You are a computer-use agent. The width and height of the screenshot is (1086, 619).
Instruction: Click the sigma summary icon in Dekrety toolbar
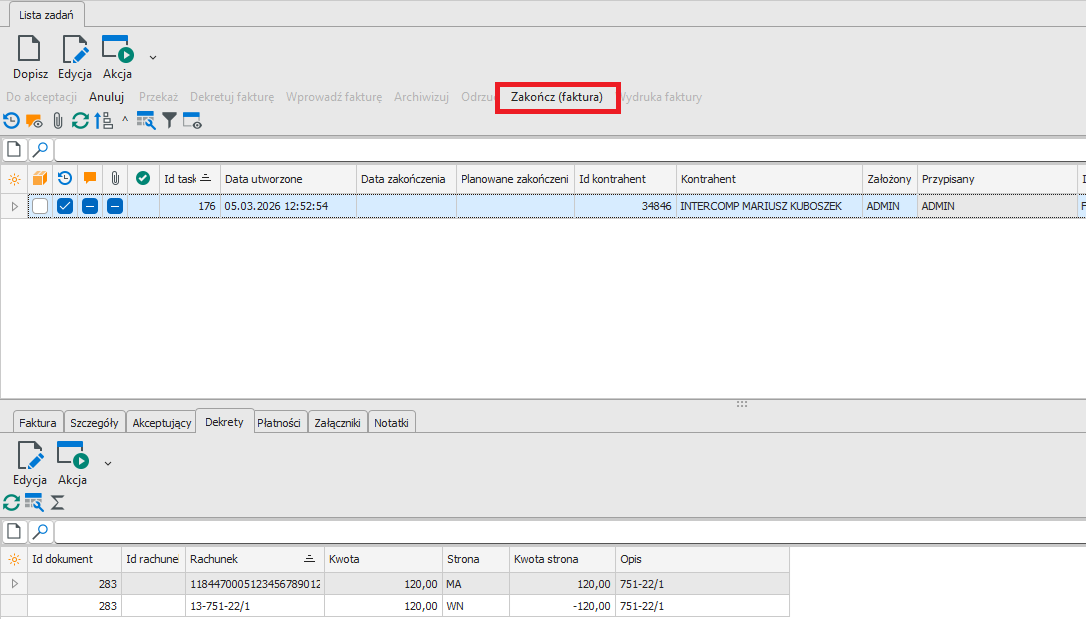(57, 502)
